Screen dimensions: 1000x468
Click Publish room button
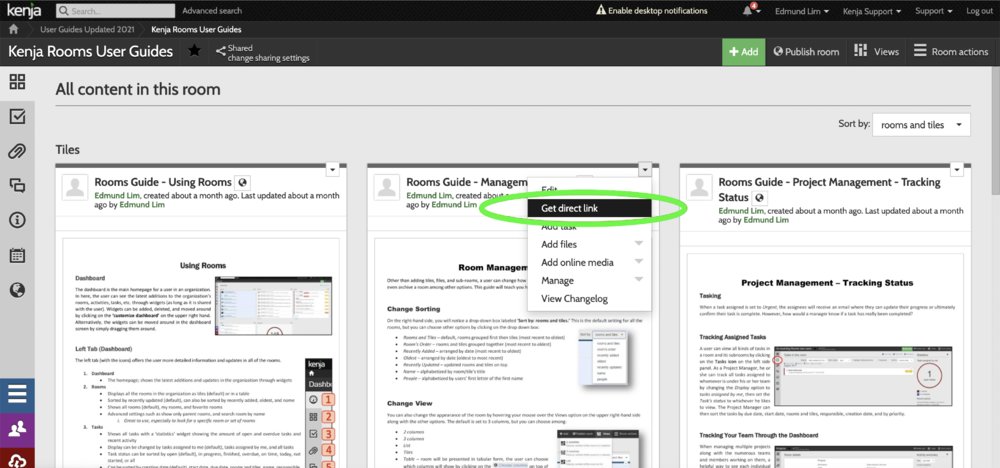(806, 52)
